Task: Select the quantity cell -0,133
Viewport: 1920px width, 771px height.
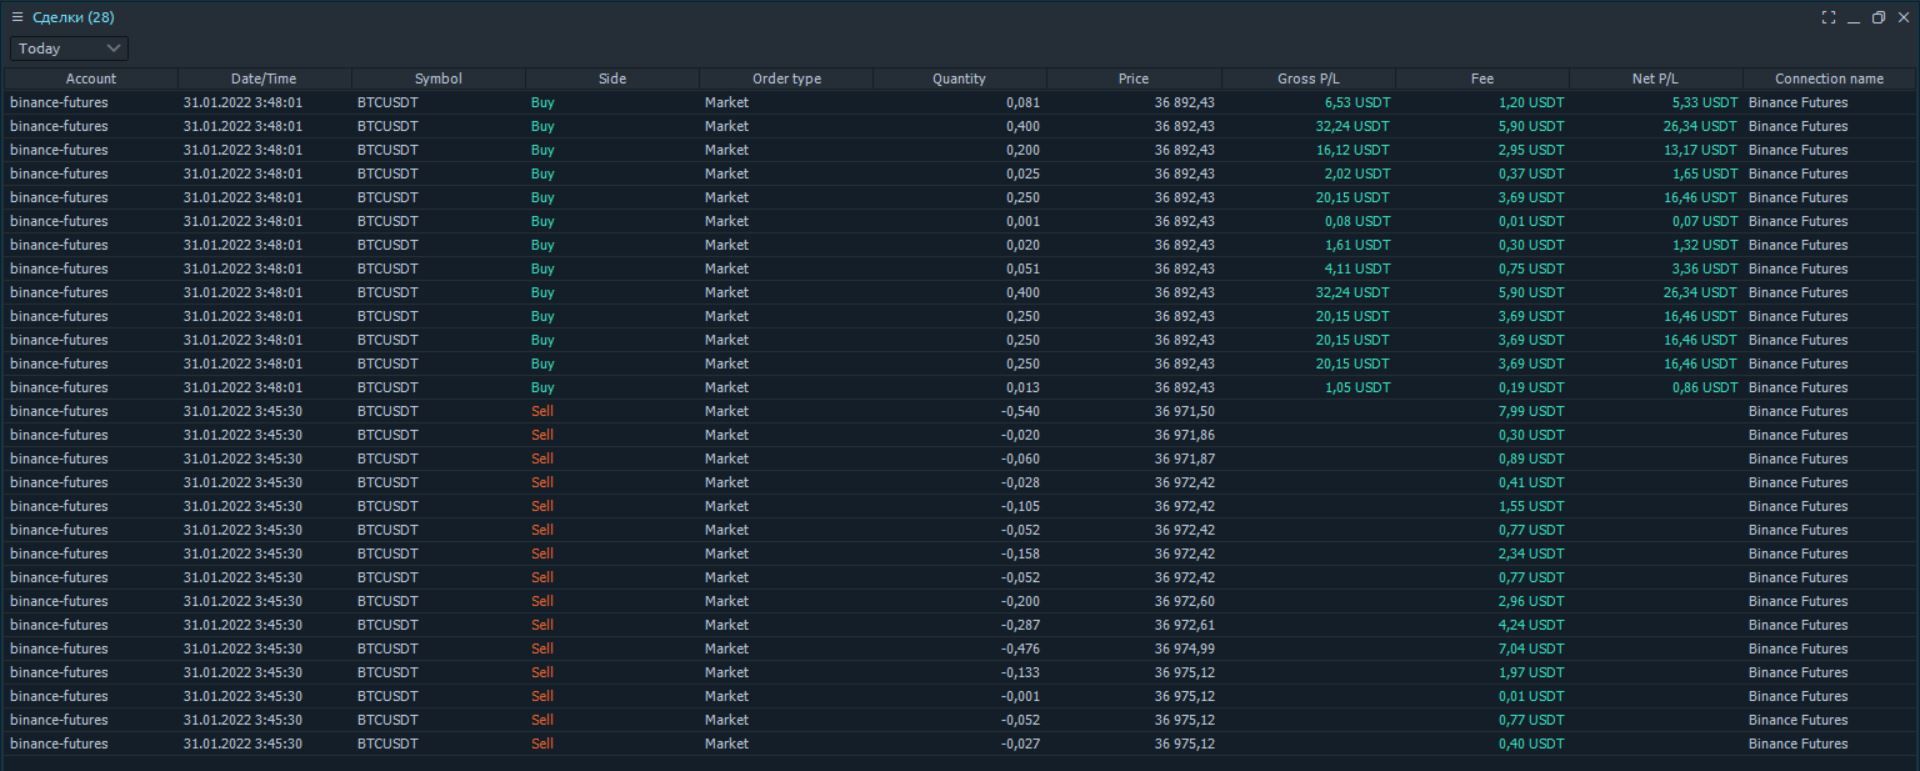Action: (x=1020, y=672)
